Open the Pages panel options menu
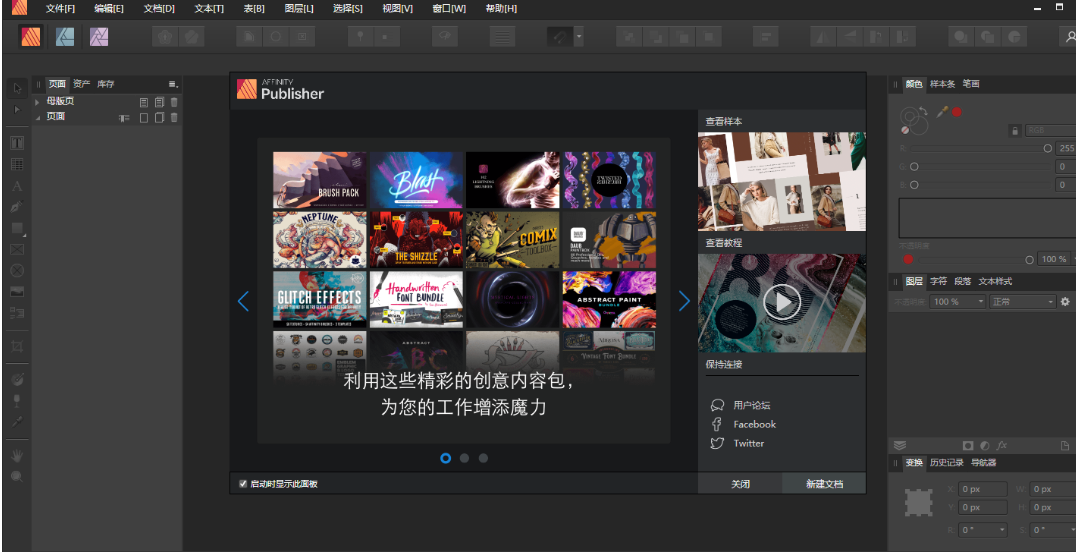Viewport: 1076px width, 552px height. (x=173, y=84)
